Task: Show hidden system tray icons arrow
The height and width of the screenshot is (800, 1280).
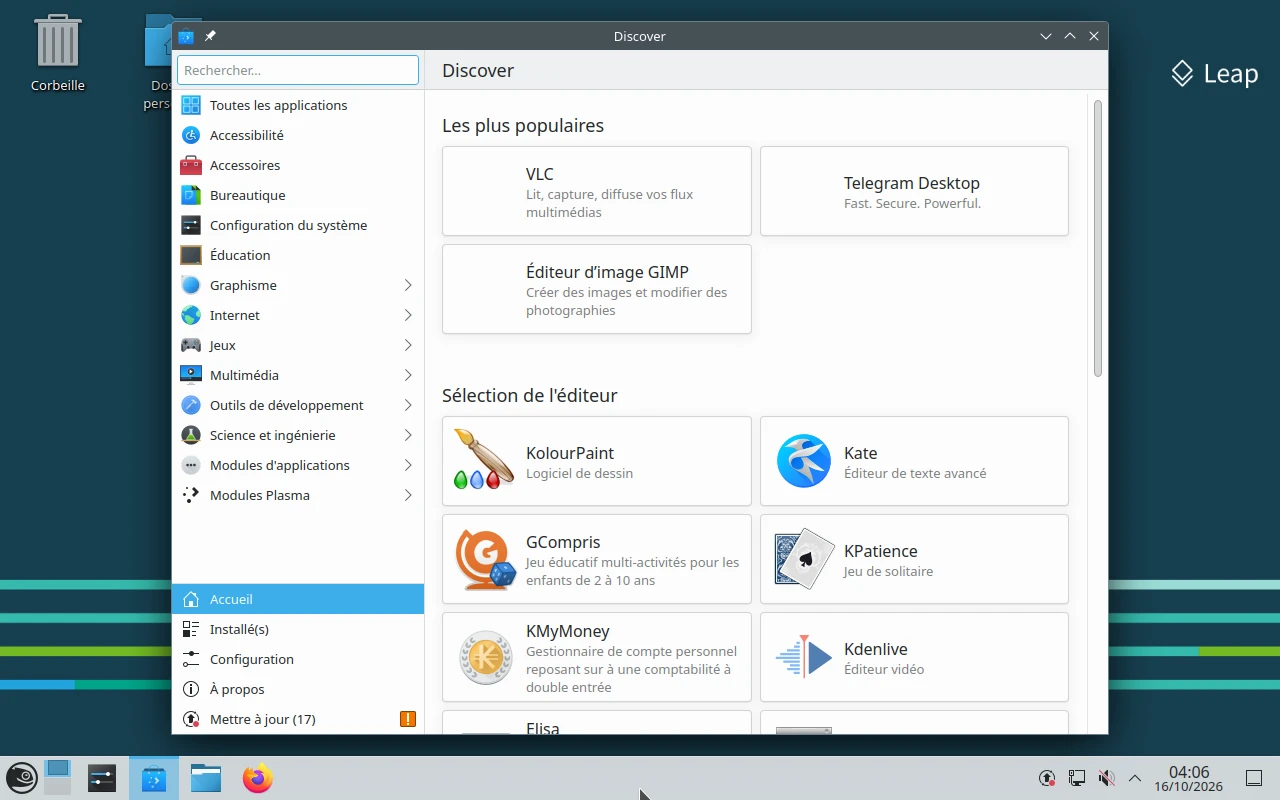Action: click(1135, 778)
